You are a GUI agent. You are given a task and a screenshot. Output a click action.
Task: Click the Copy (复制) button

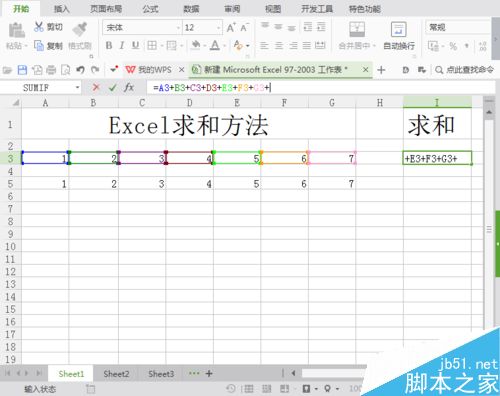[48, 45]
